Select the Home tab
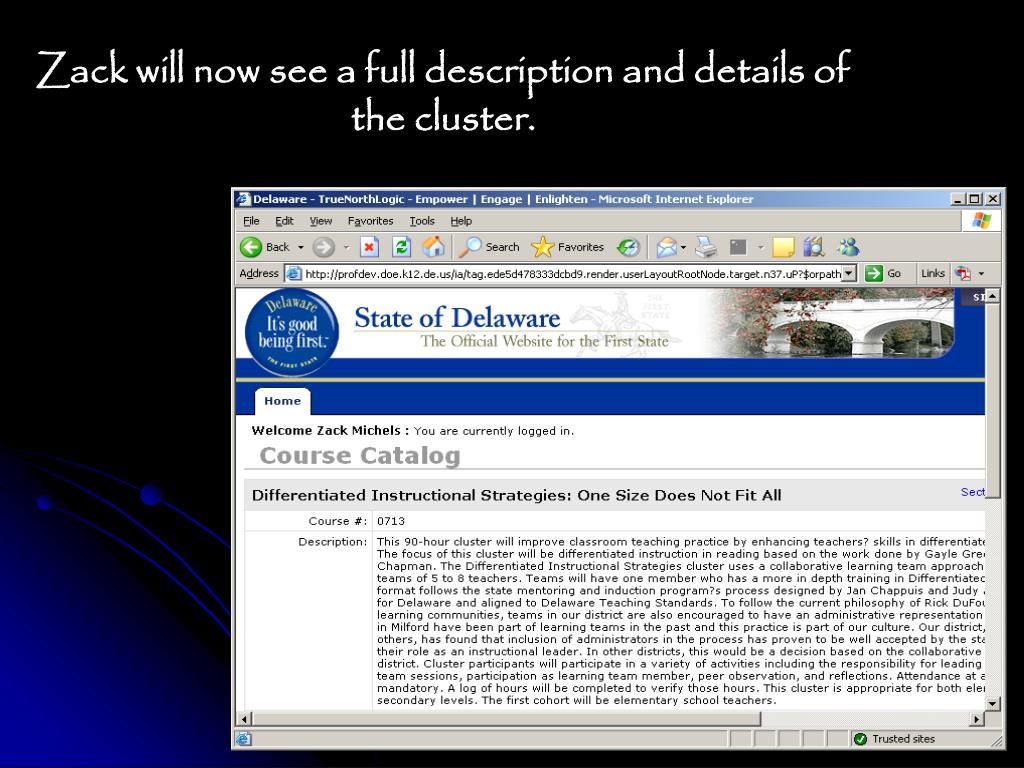1024x768 pixels. 283,401
